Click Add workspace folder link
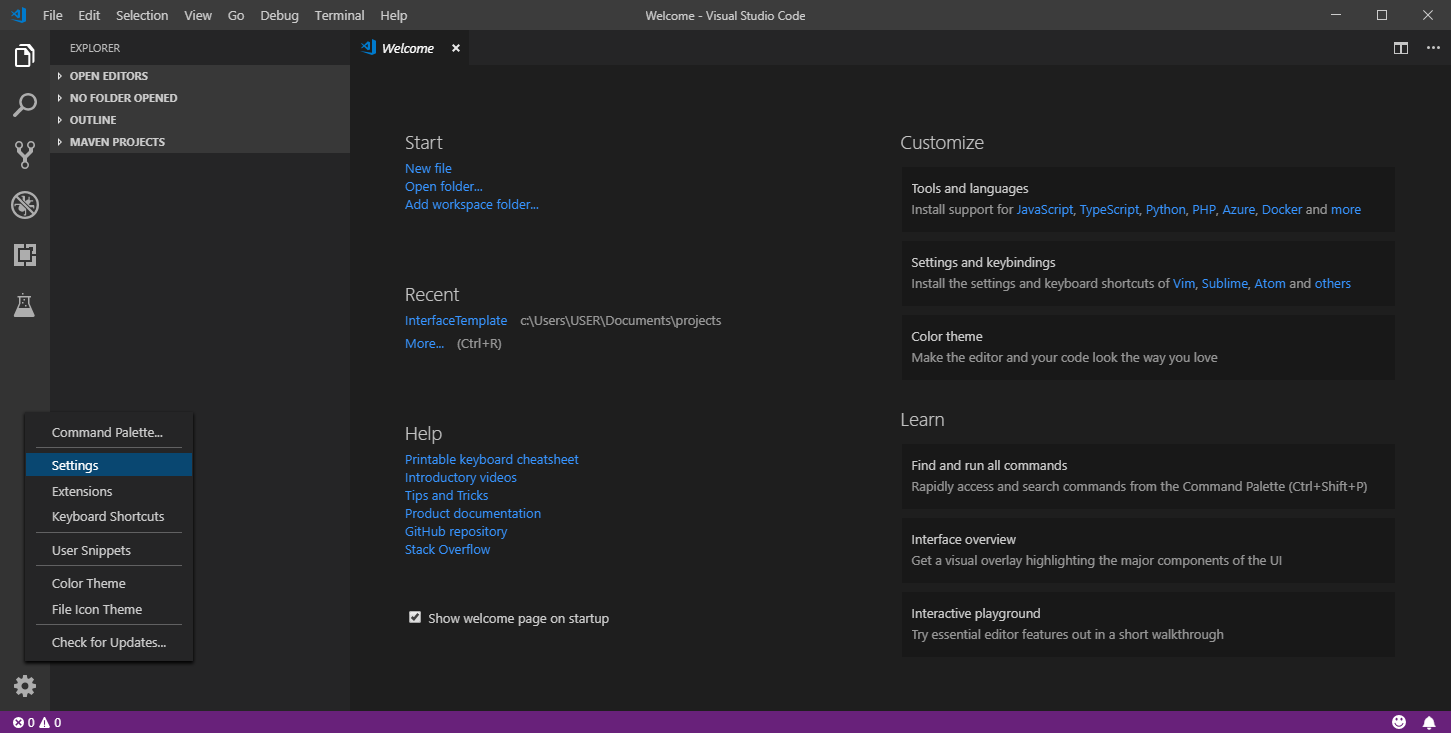1451x733 pixels. coord(471,204)
